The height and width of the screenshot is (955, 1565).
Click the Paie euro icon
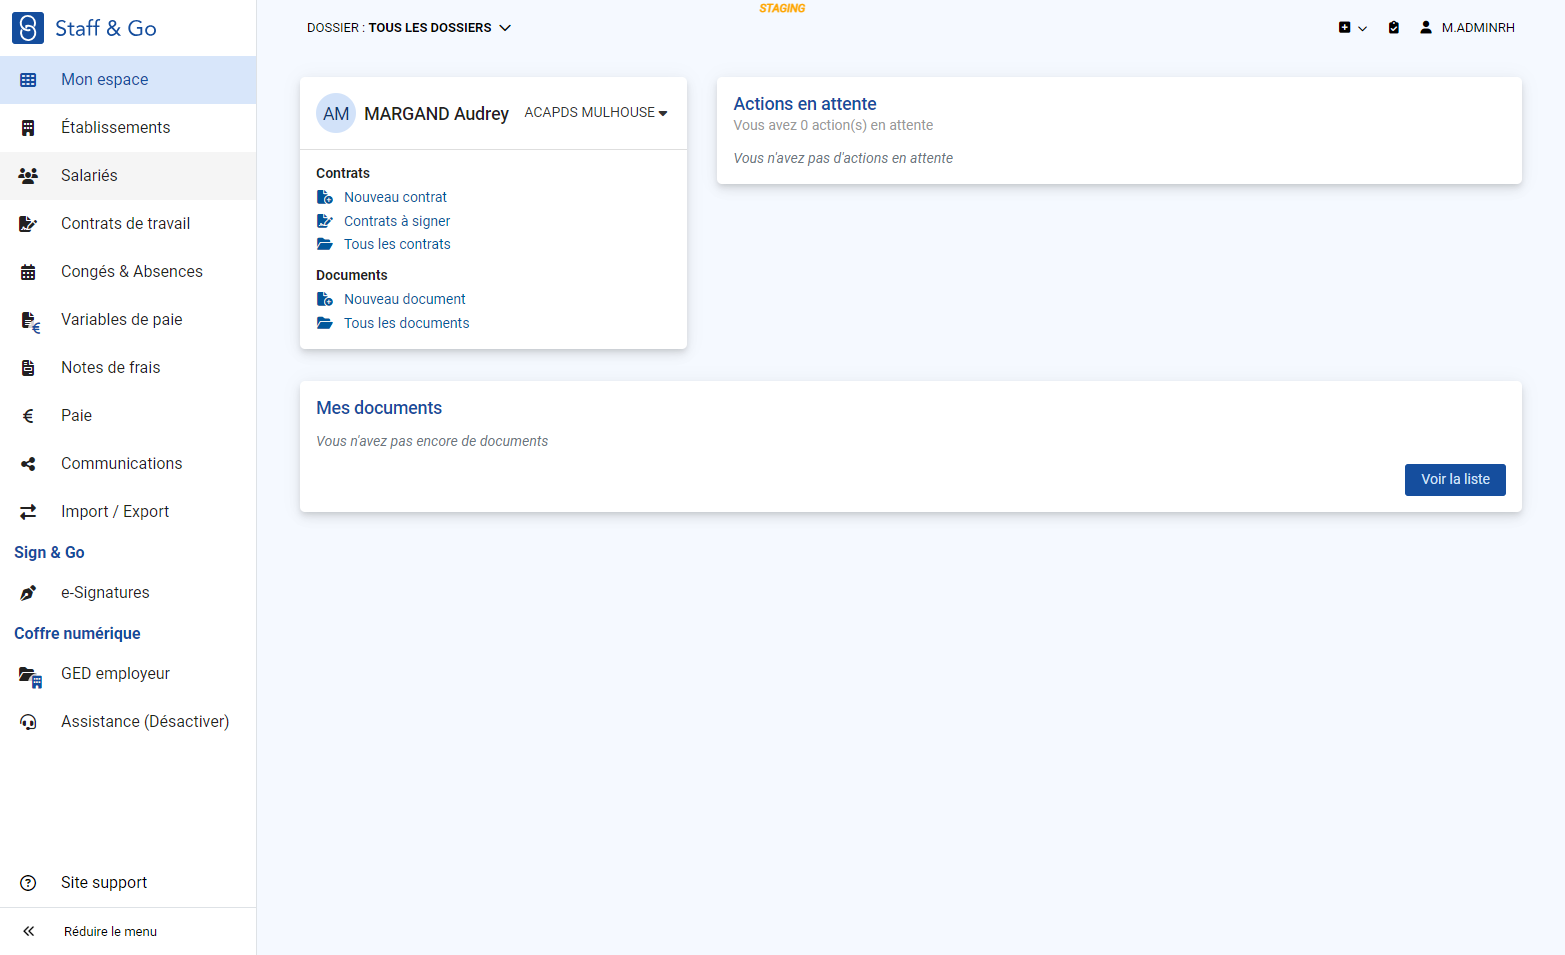(x=28, y=416)
